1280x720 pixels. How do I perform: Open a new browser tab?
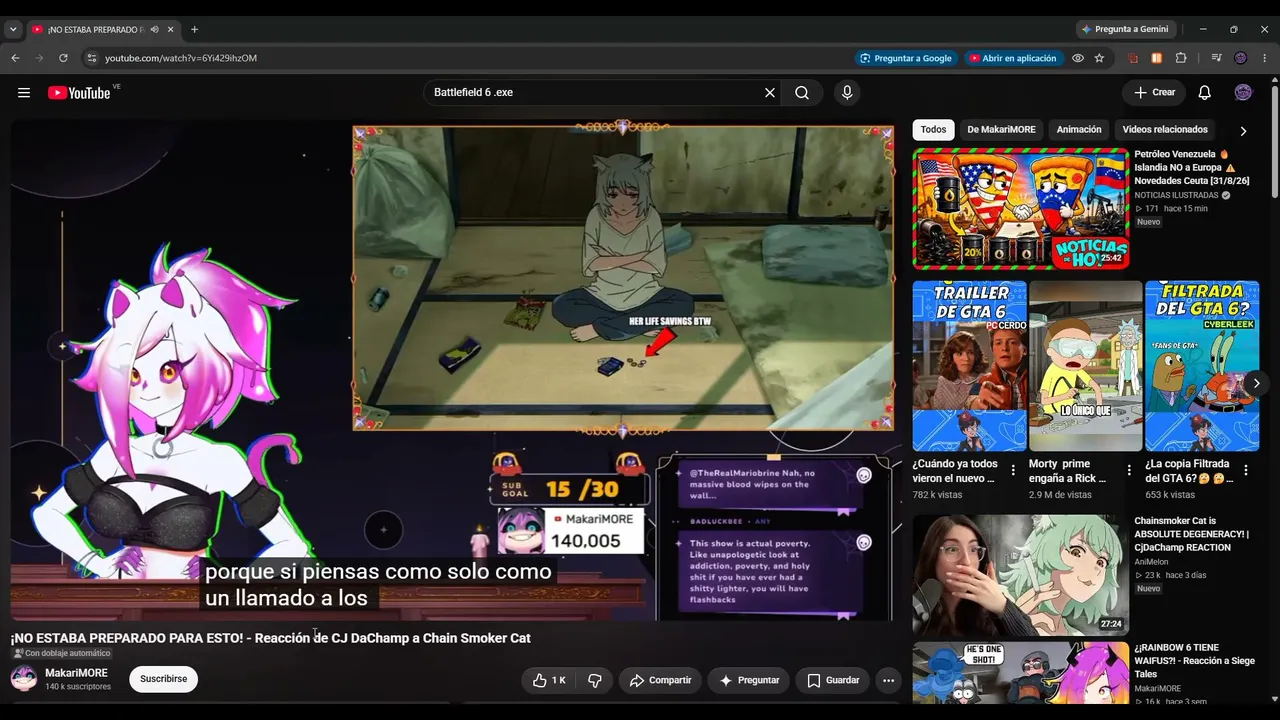pyautogui.click(x=194, y=30)
